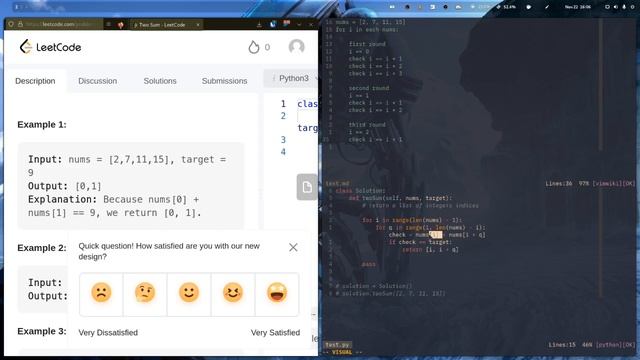The height and width of the screenshot is (360, 640).
Task: Click the document notes icon beside the editor
Action: (307, 187)
